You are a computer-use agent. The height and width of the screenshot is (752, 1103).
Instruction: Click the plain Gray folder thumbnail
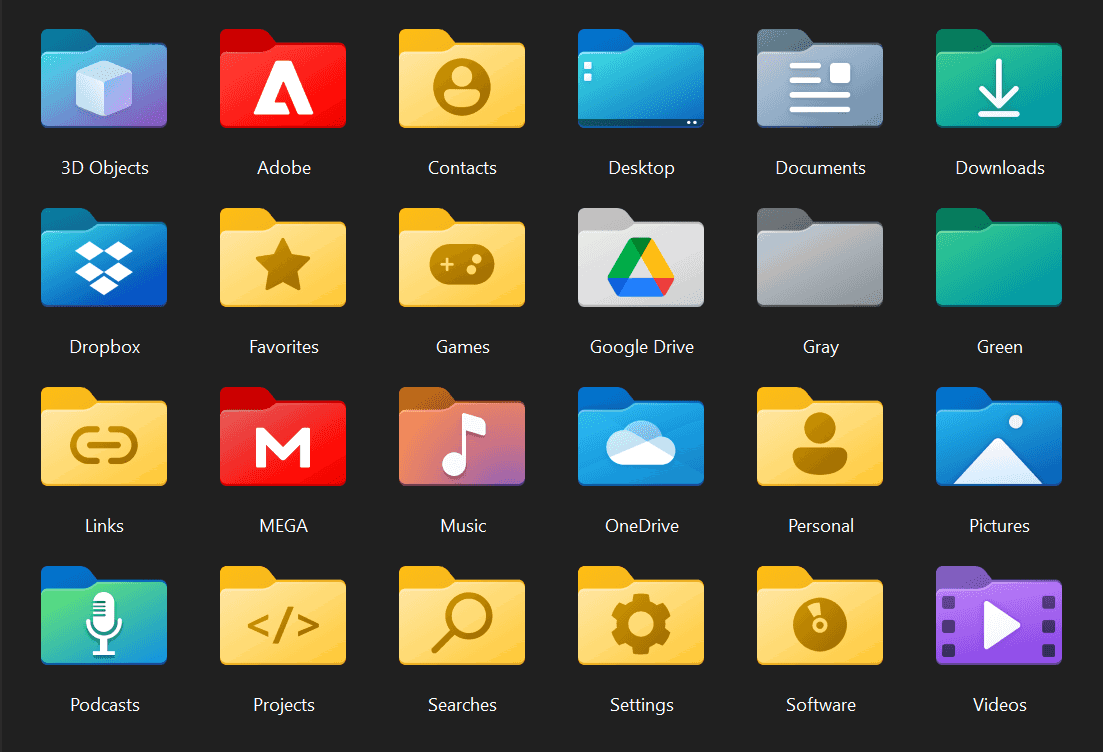coord(820,259)
